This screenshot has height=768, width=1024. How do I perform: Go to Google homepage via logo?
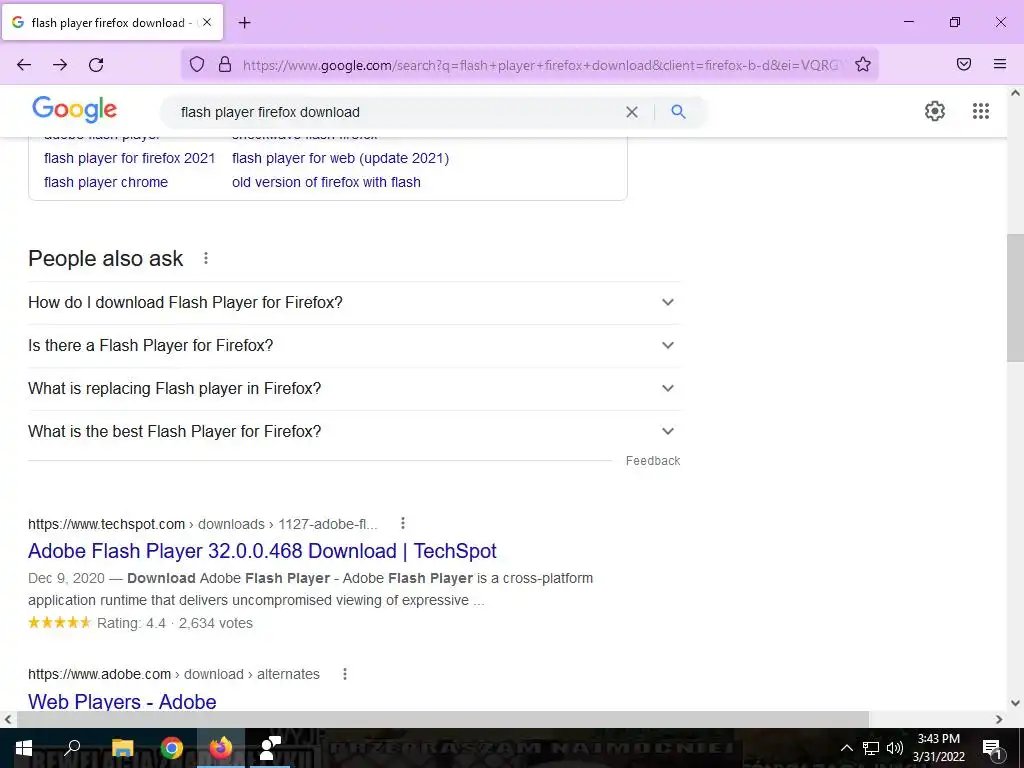coord(74,110)
